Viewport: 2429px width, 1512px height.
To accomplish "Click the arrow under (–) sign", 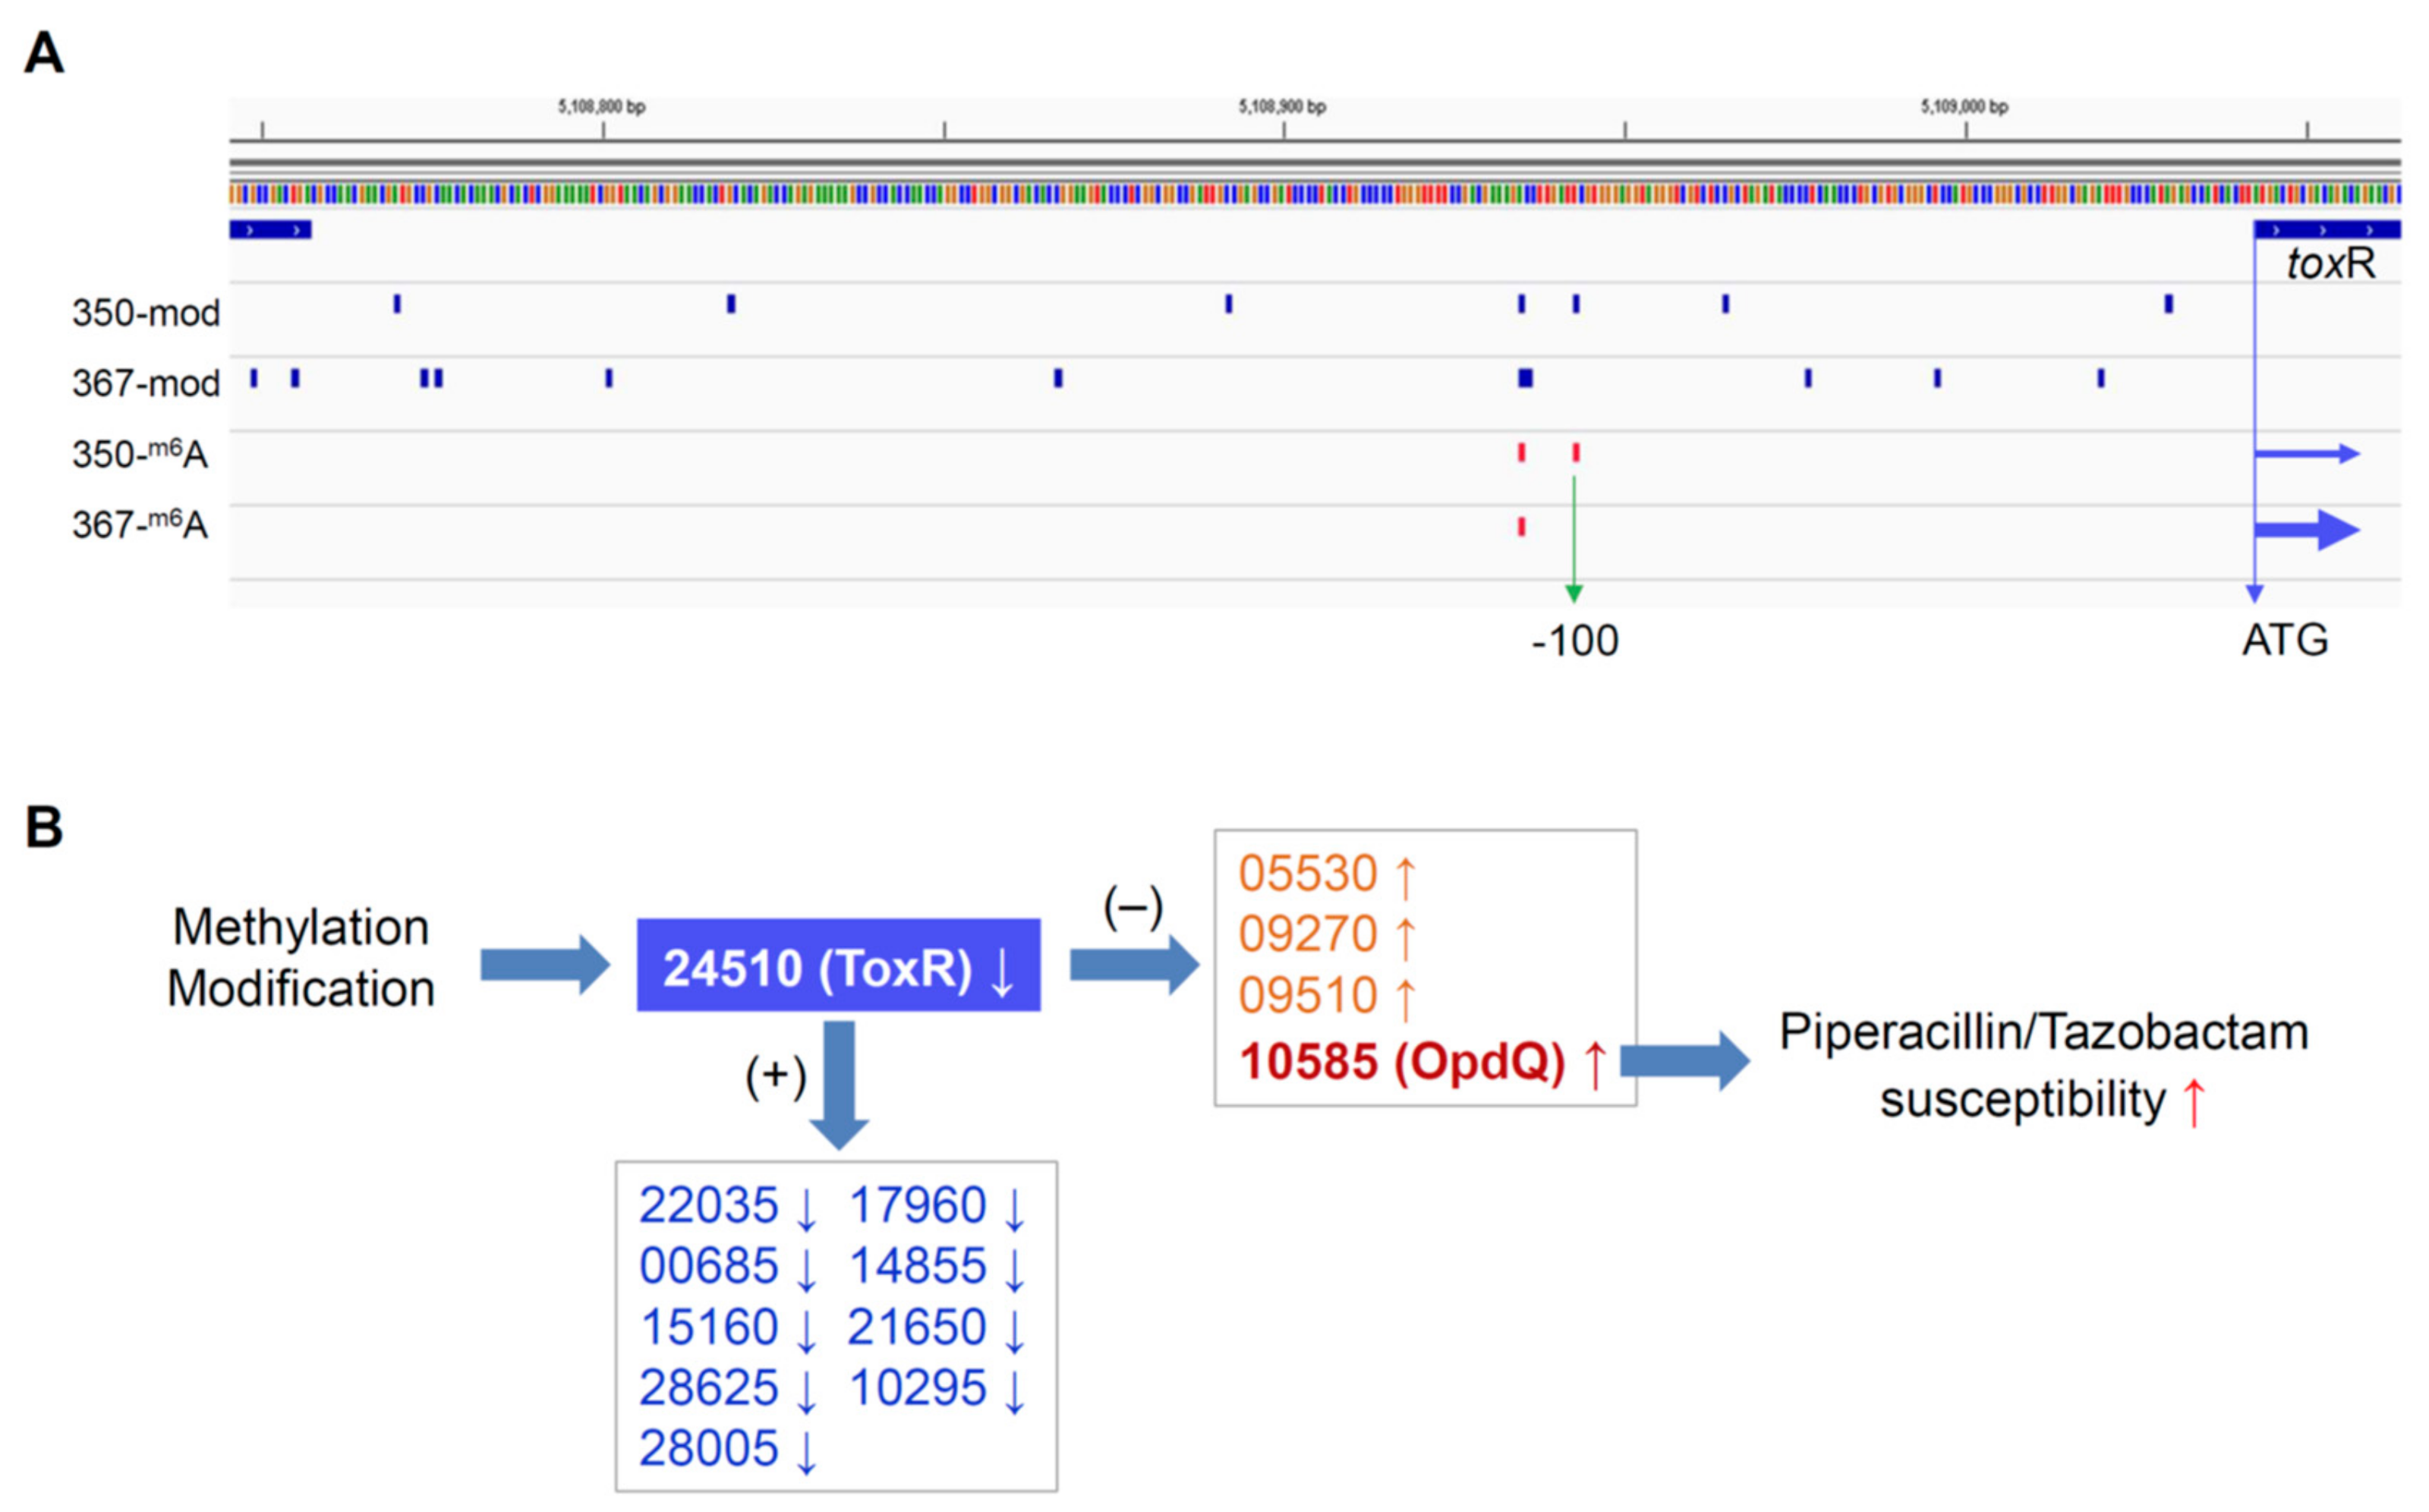I will (x=1134, y=965).
